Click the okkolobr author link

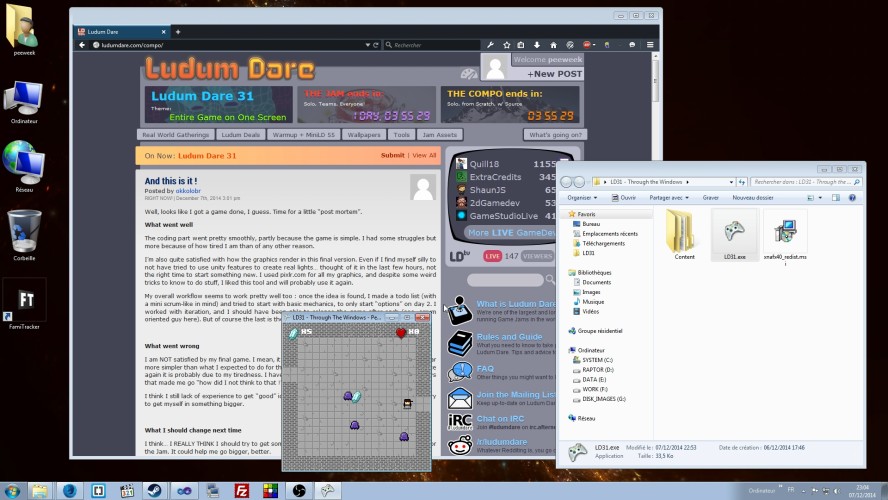(188, 191)
